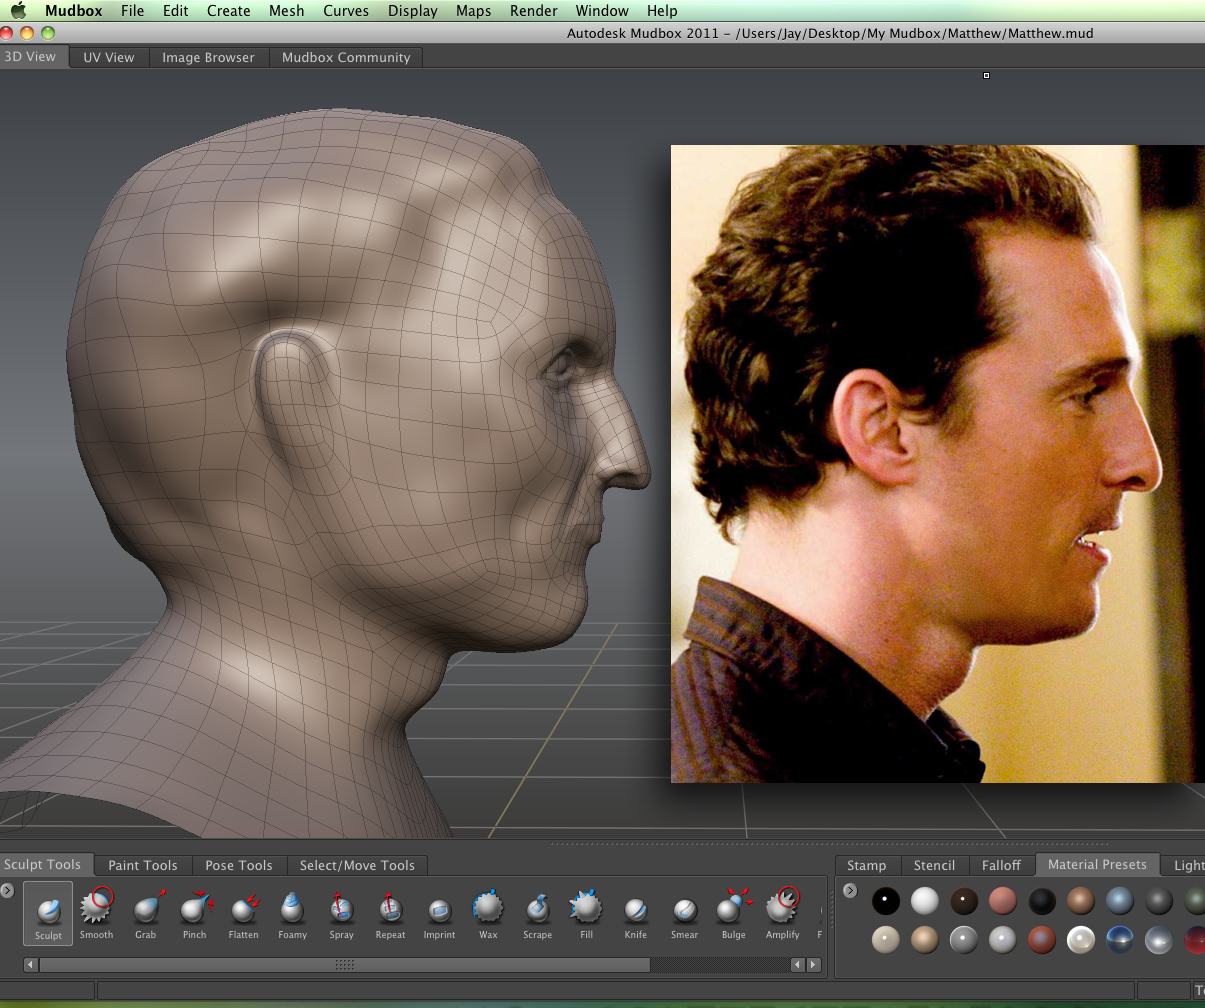Select the Knife tool
This screenshot has width=1205, height=1008.
tap(635, 910)
